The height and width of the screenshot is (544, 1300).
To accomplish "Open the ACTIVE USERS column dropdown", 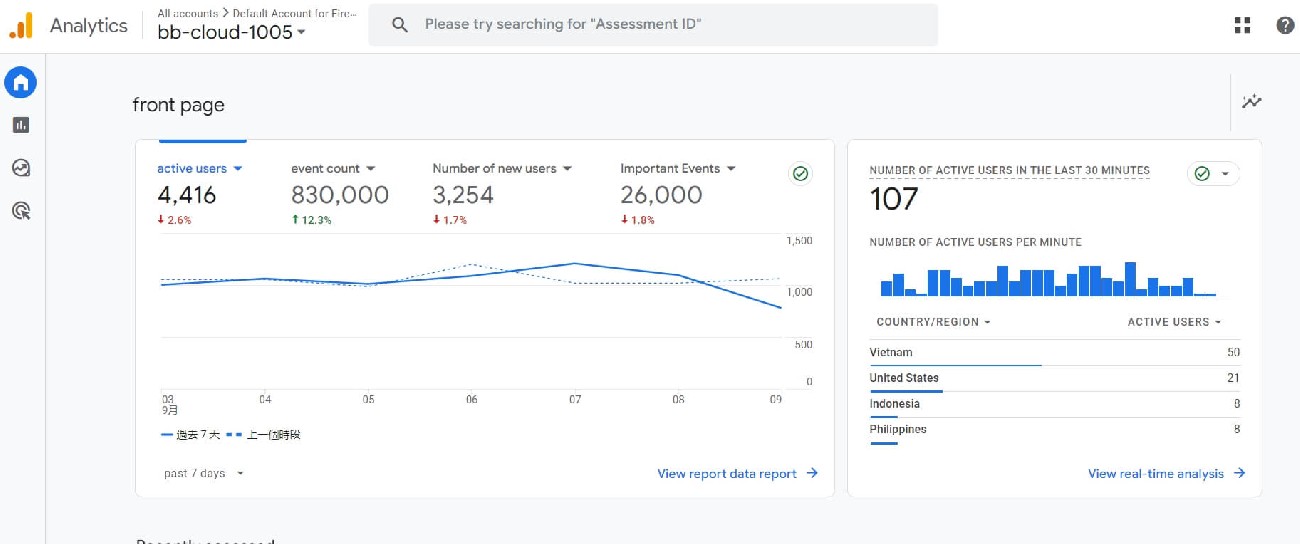I will (1175, 322).
